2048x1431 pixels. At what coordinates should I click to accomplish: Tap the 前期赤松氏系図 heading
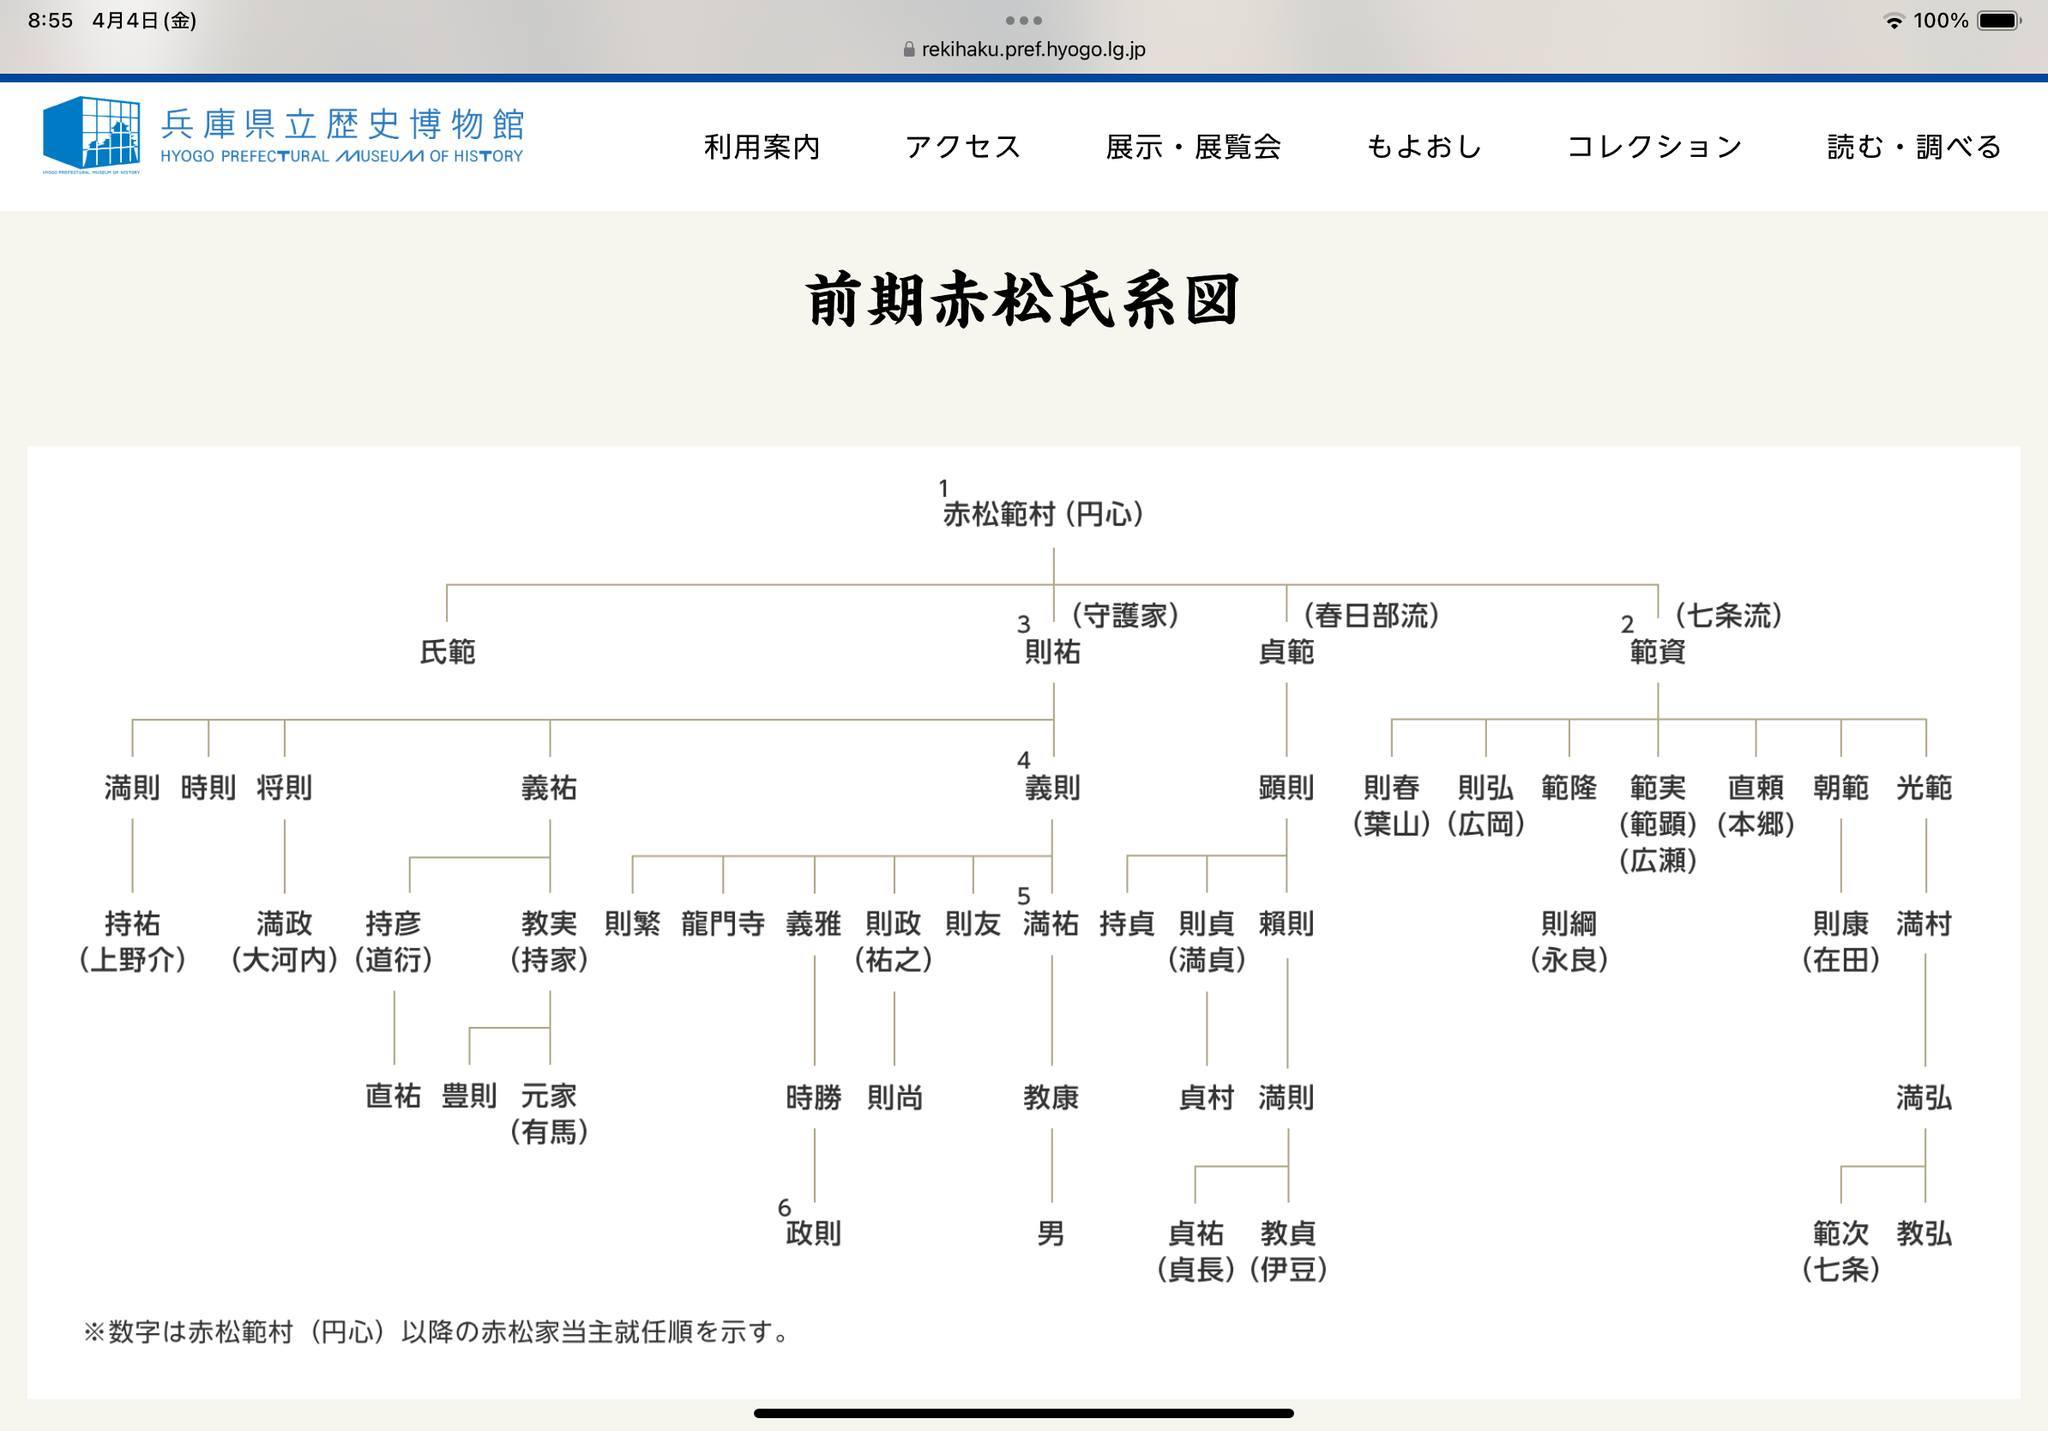pyautogui.click(x=1023, y=300)
